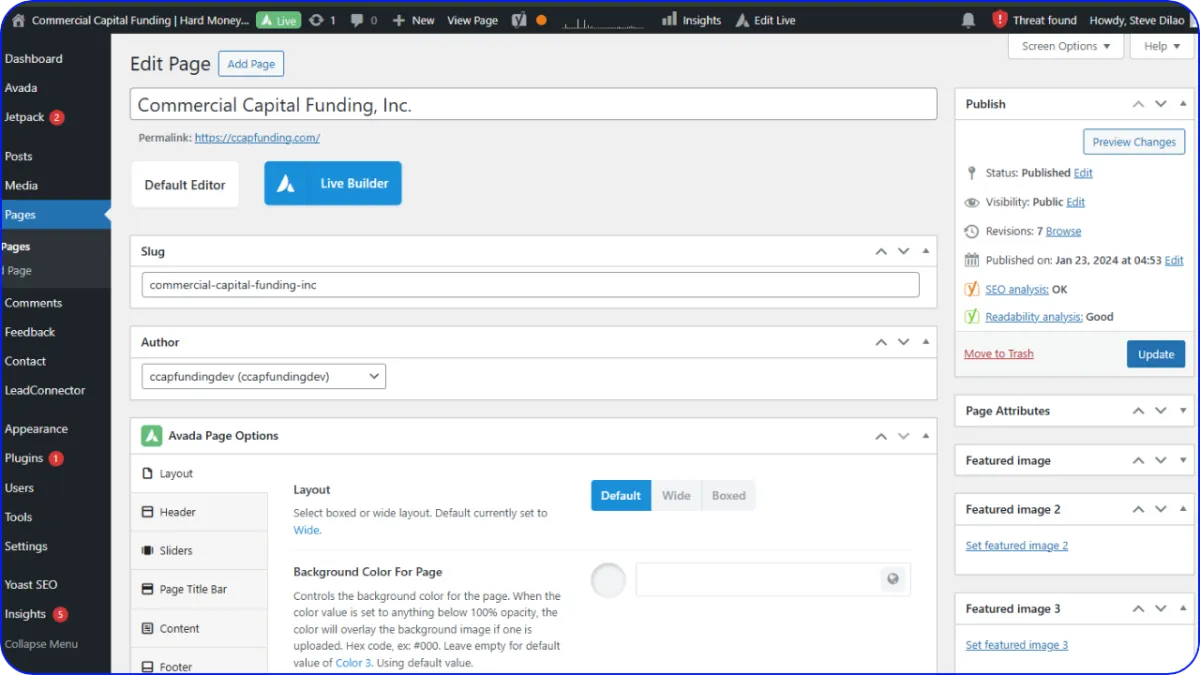Collapse the Author panel toggle triangle

pyautogui.click(x=925, y=342)
